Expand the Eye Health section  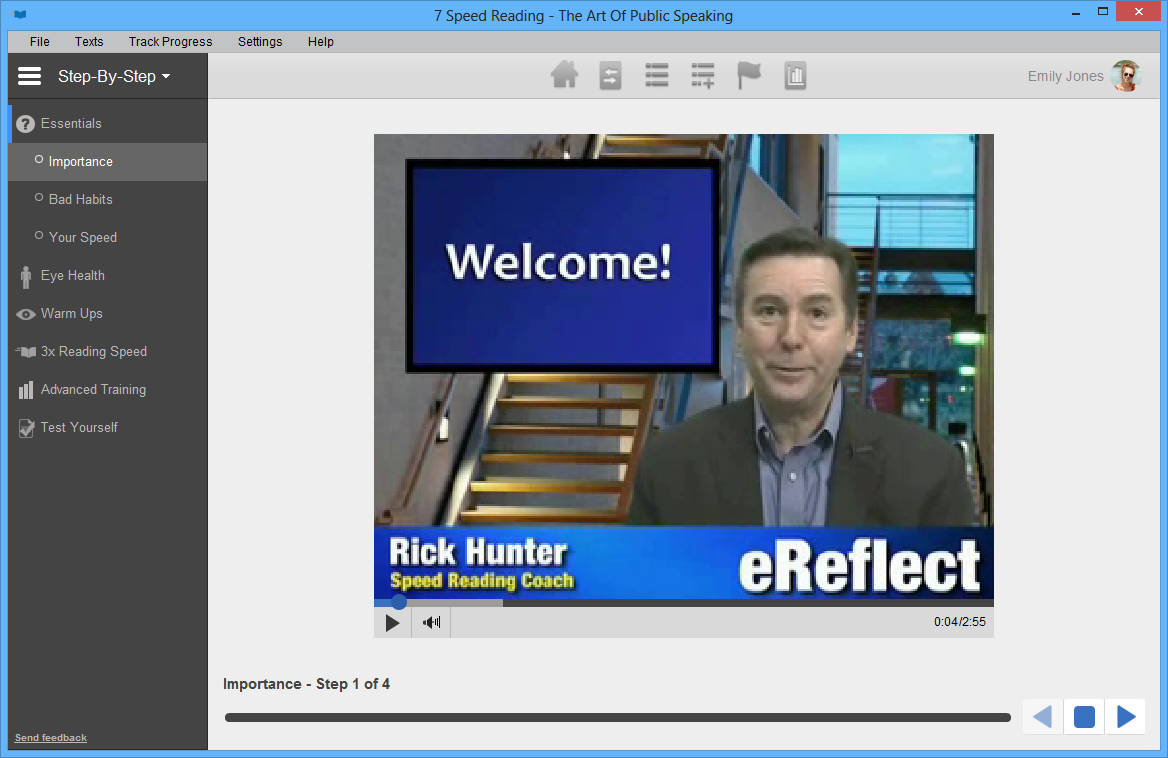point(72,275)
